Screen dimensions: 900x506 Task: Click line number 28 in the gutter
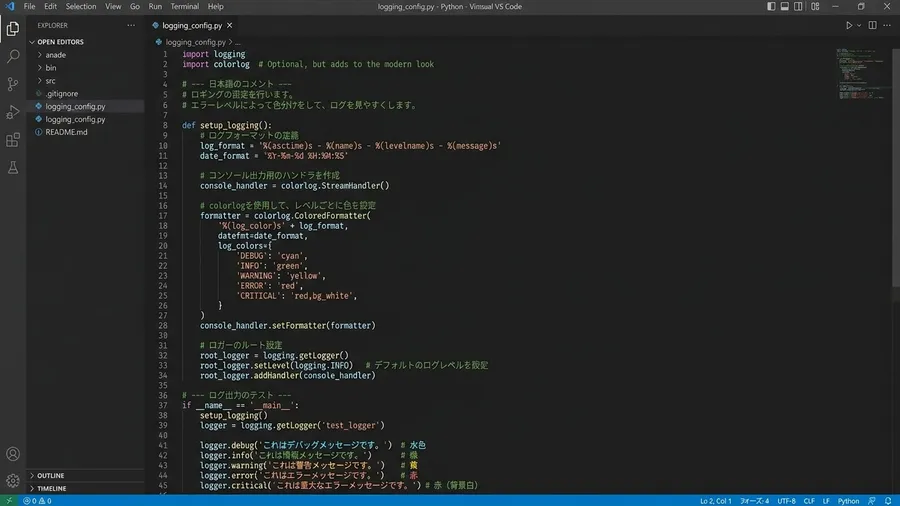click(164, 325)
